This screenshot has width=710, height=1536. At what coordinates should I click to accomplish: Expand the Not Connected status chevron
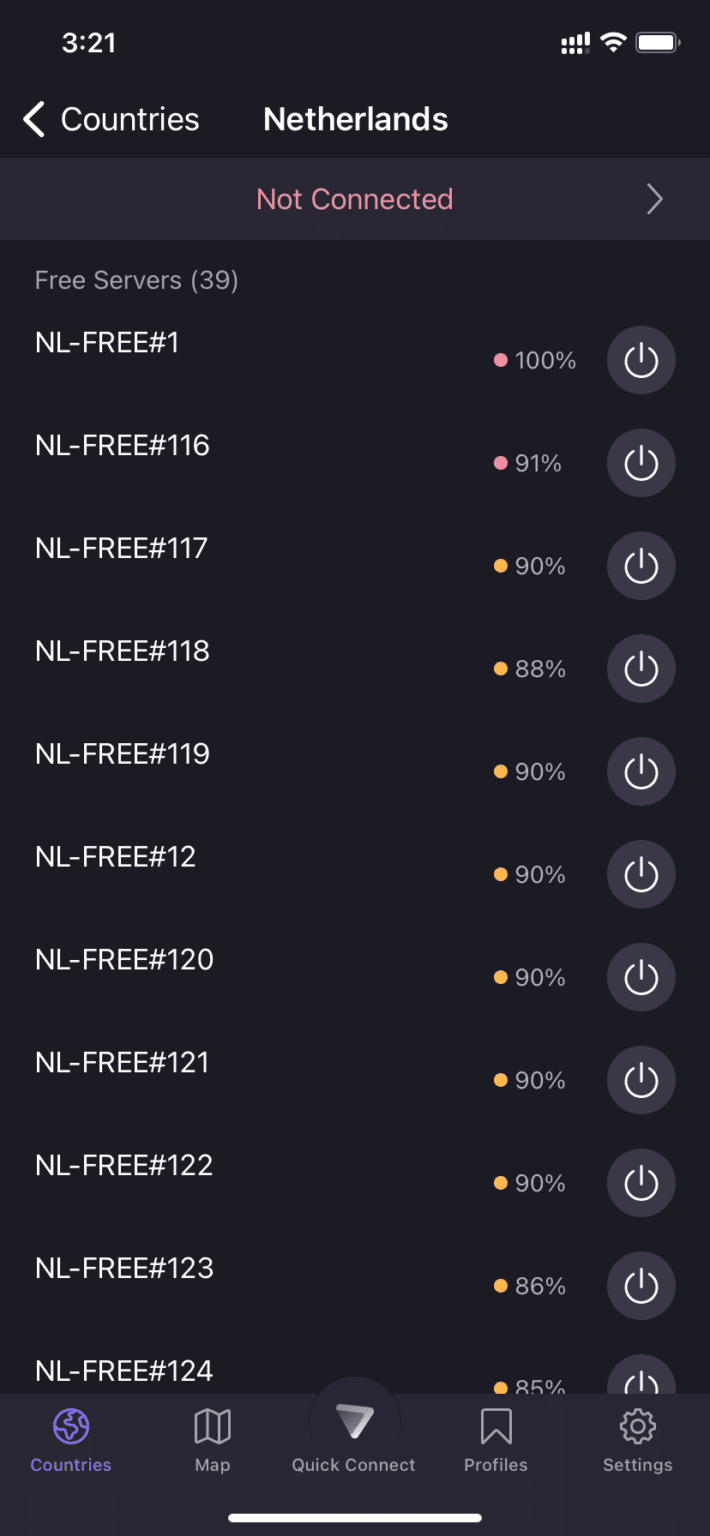655,199
